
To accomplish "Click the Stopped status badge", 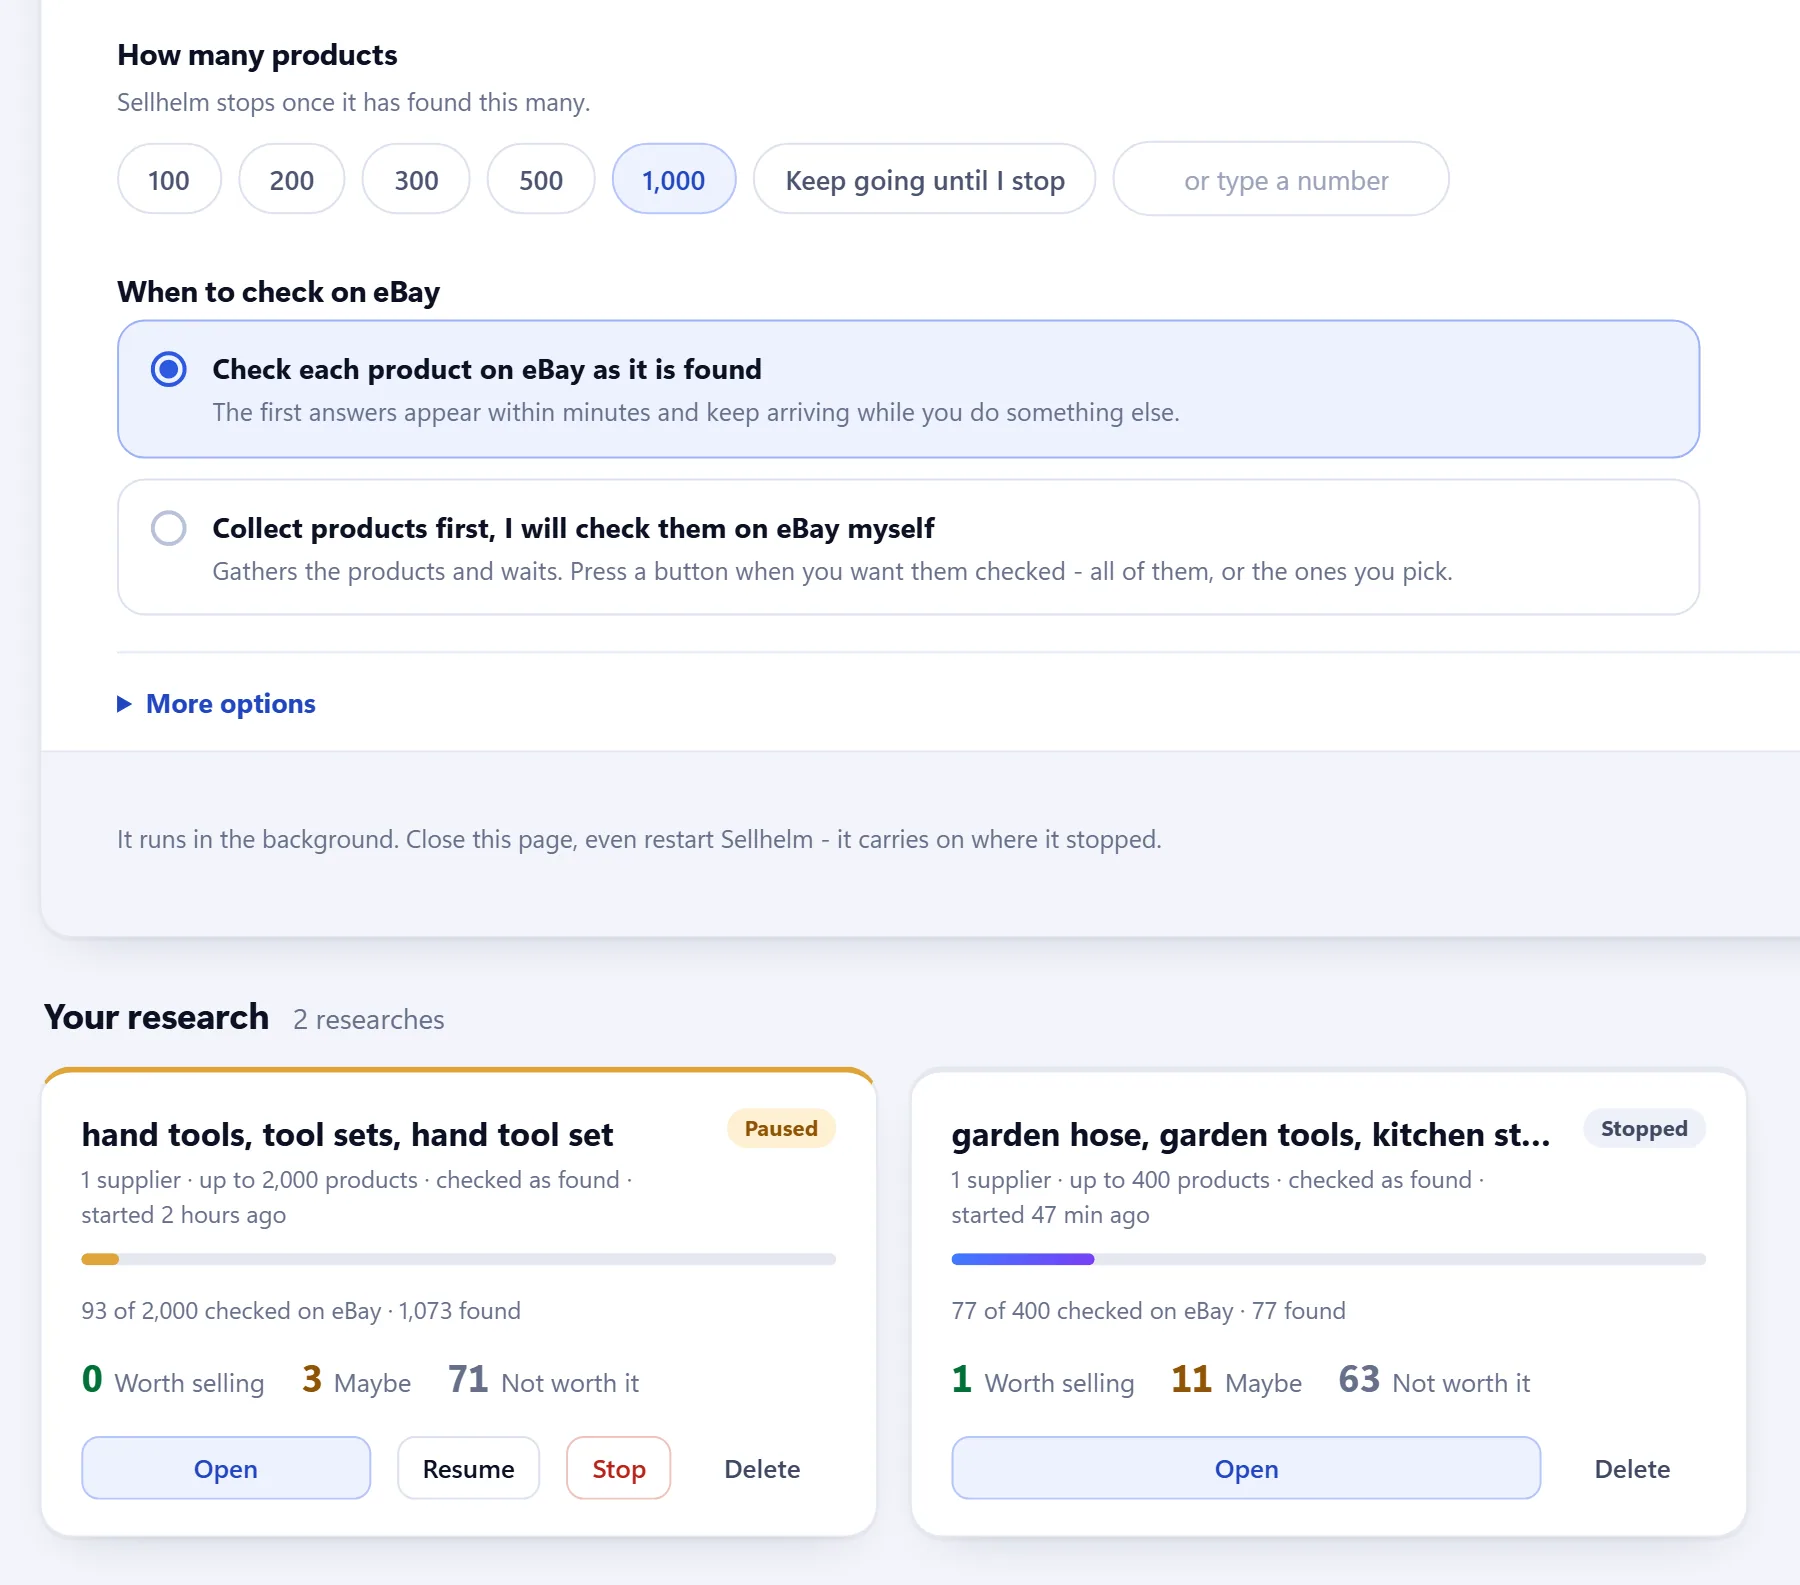I will click(x=1644, y=1129).
